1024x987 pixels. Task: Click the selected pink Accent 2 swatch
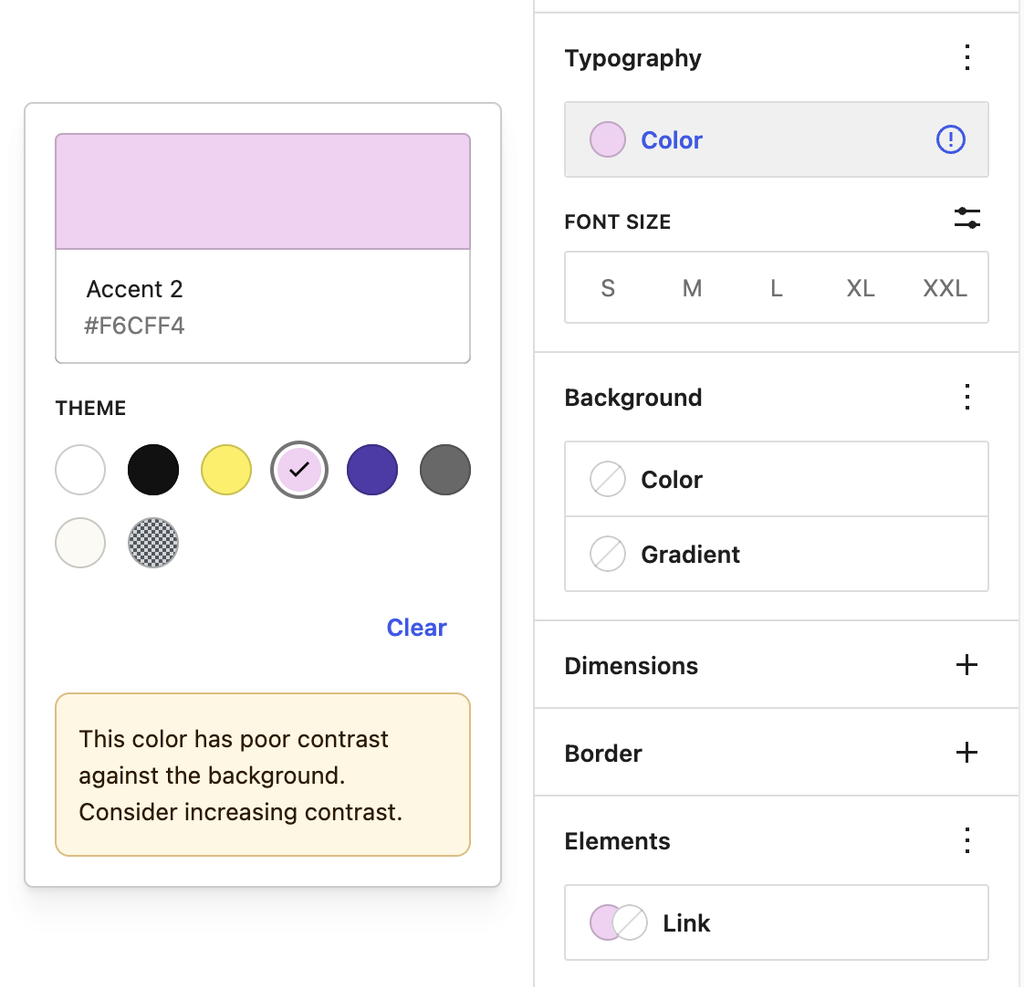click(299, 470)
